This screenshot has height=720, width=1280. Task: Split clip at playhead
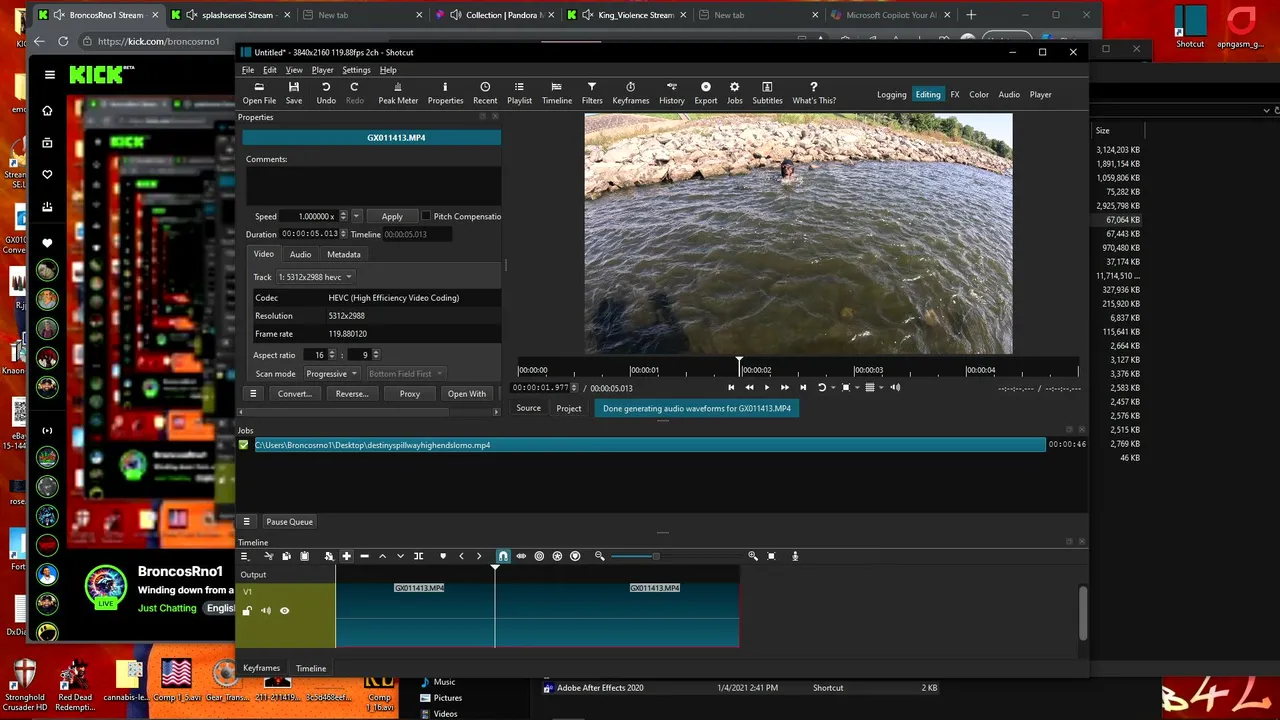tap(419, 556)
